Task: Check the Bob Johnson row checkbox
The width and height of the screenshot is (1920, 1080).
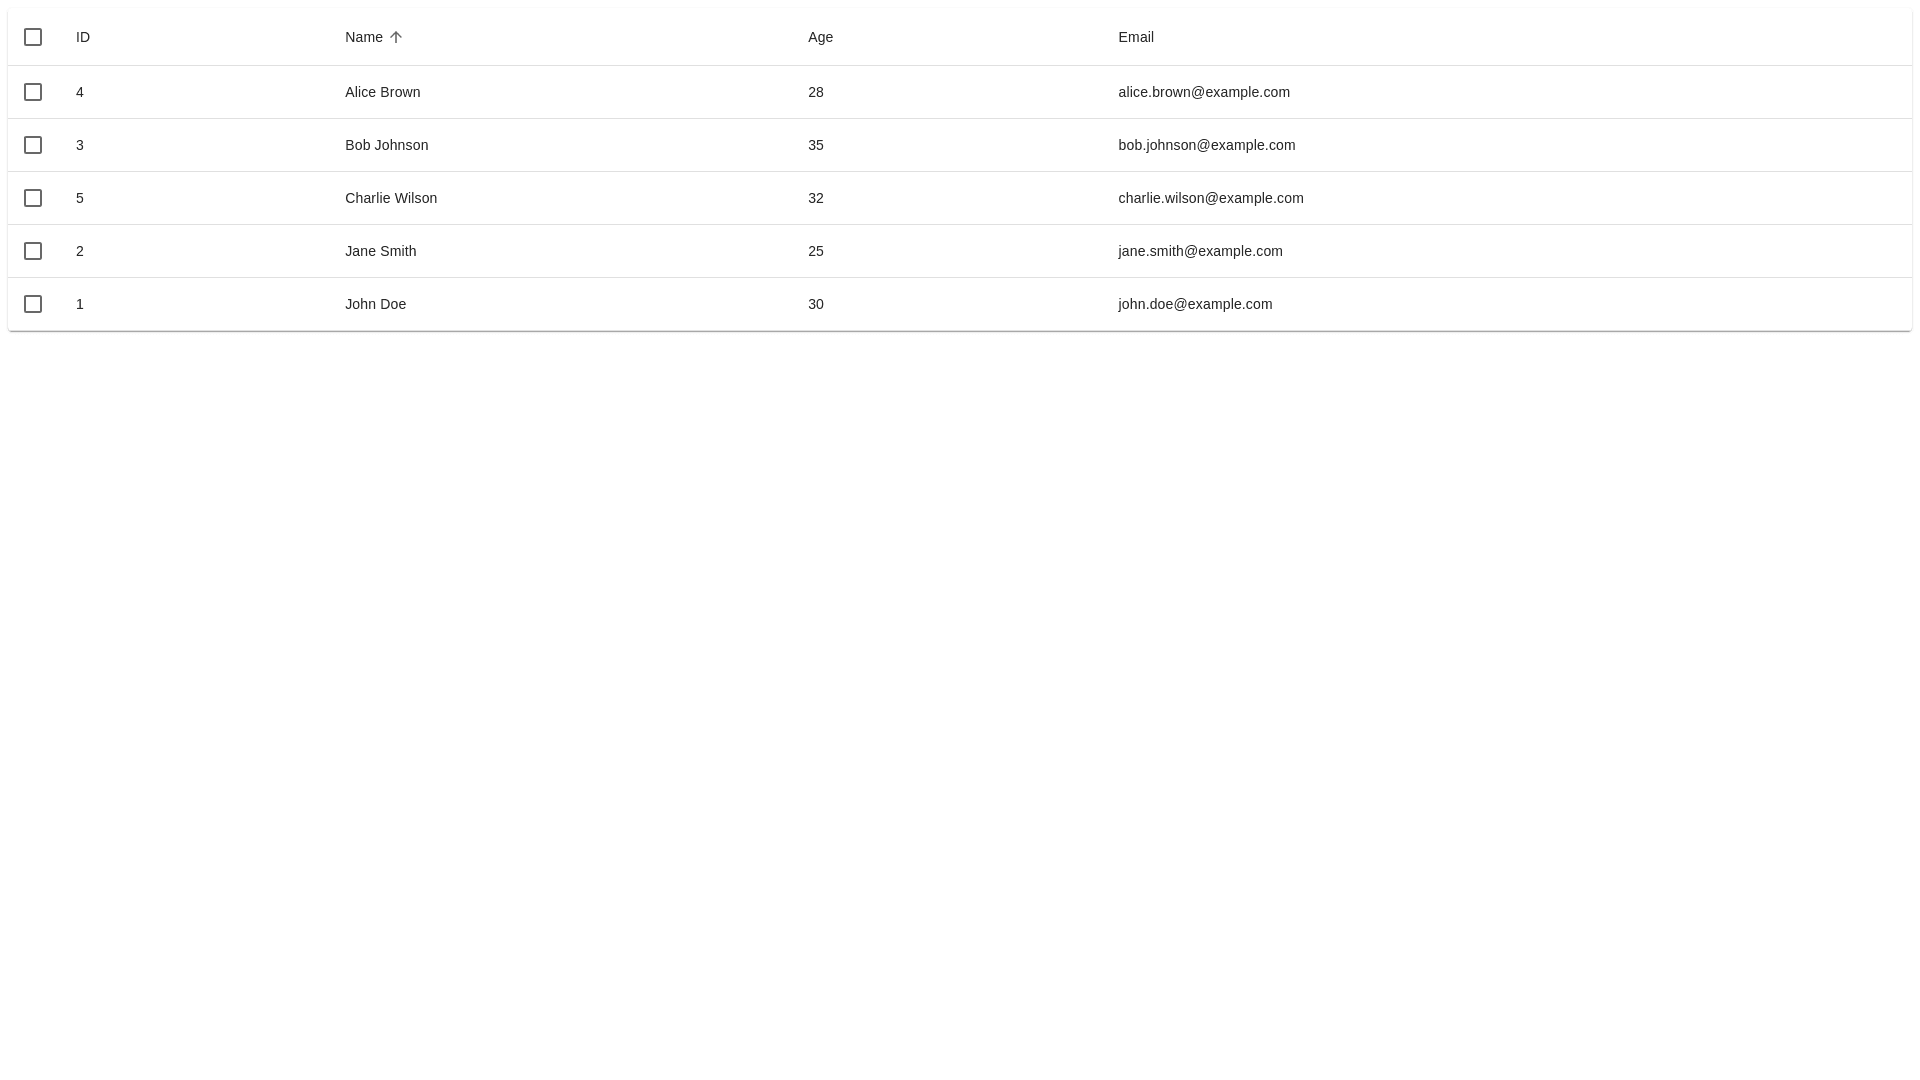Action: [x=33, y=145]
